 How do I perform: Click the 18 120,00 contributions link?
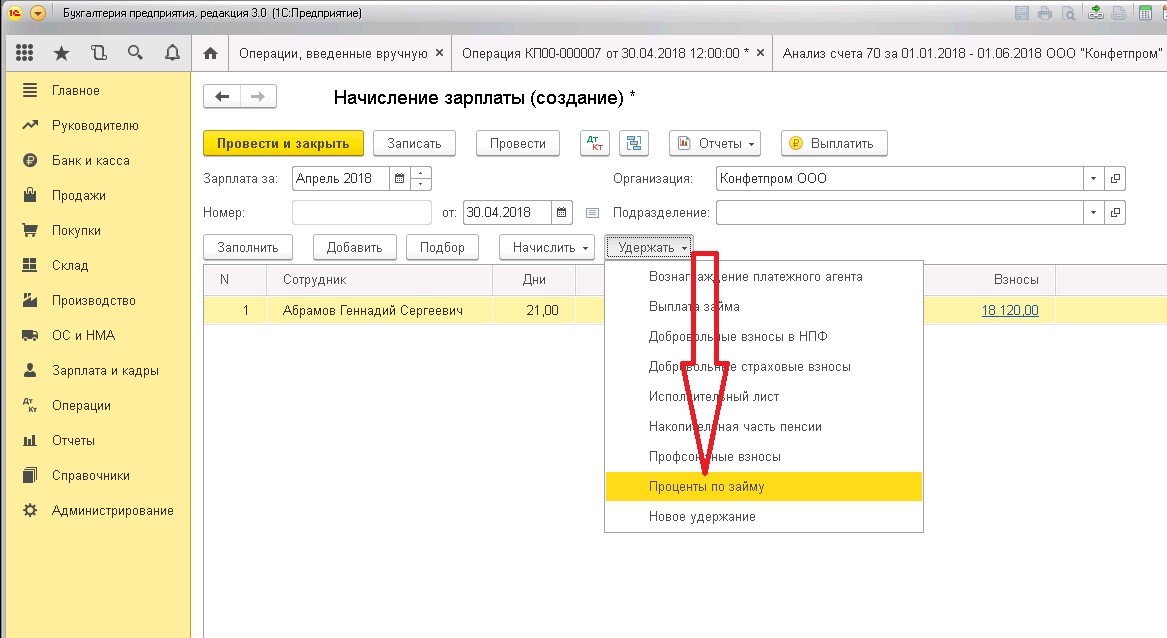[1010, 310]
